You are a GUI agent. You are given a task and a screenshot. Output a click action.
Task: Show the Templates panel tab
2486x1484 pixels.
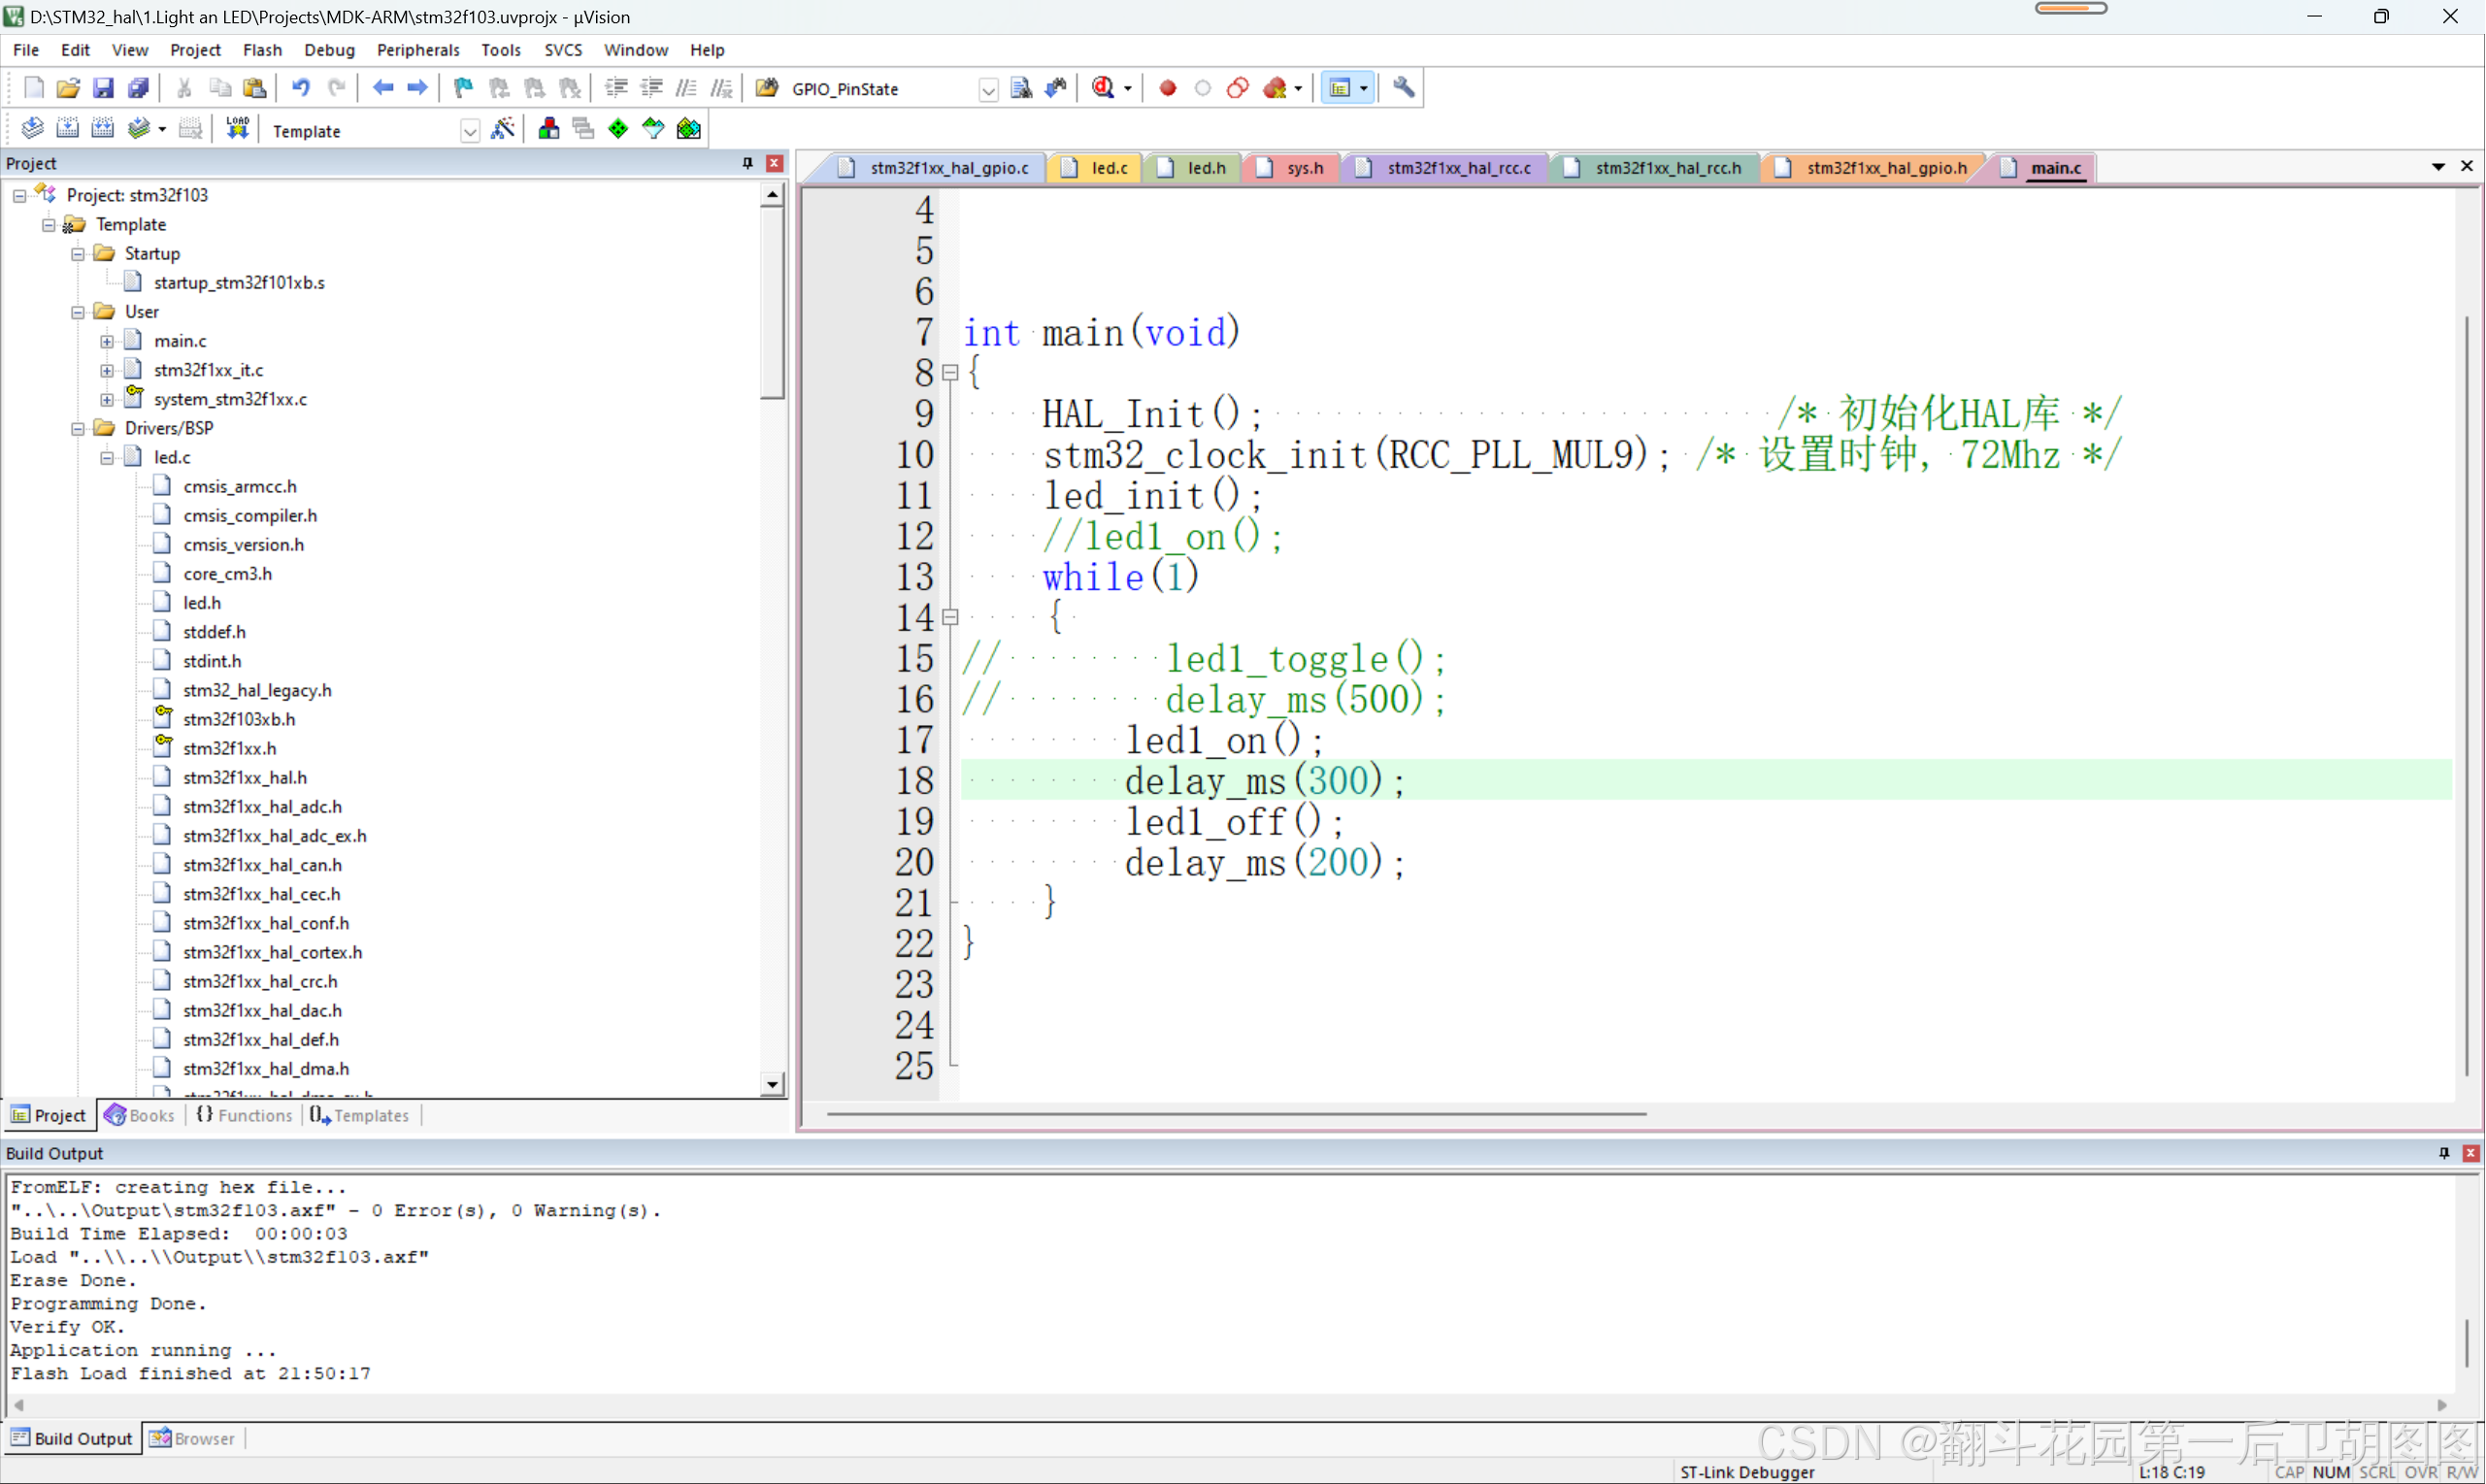pos(360,1116)
